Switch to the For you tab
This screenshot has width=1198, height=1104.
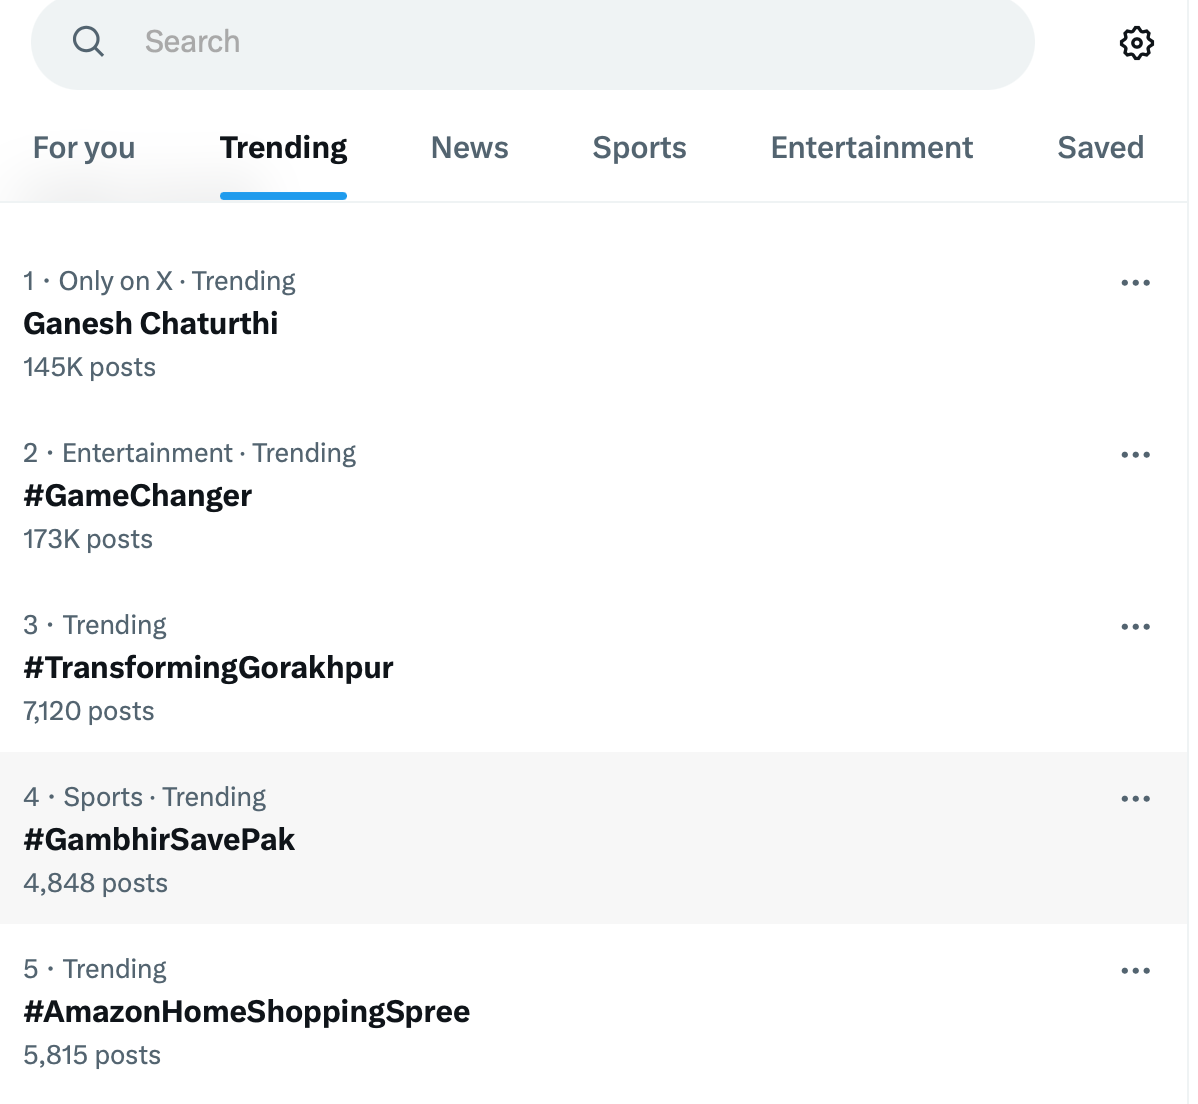click(x=84, y=148)
